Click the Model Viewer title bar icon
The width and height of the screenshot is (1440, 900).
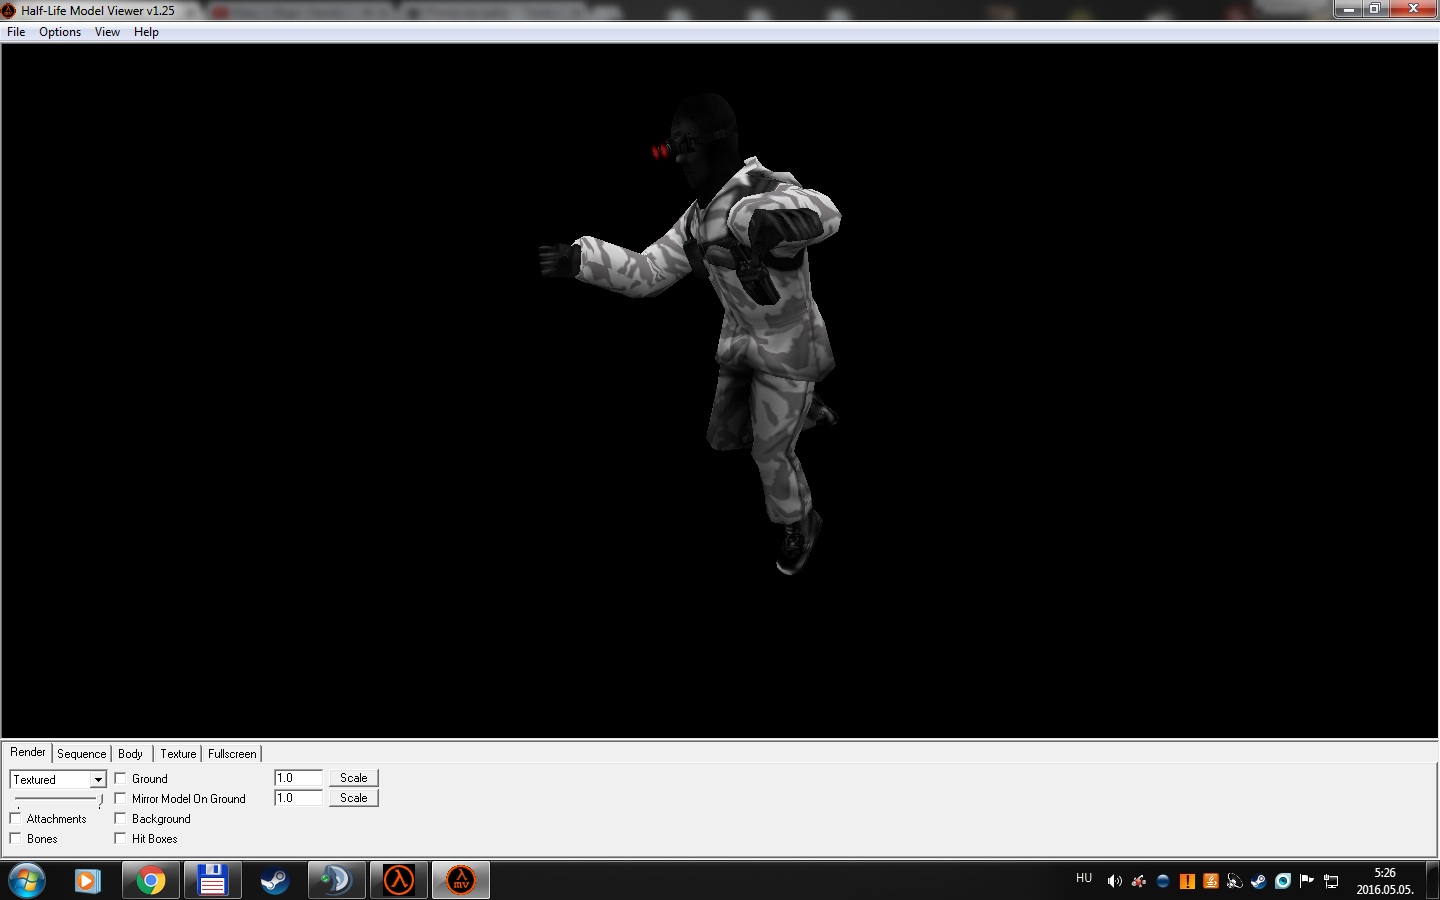[x=9, y=10]
